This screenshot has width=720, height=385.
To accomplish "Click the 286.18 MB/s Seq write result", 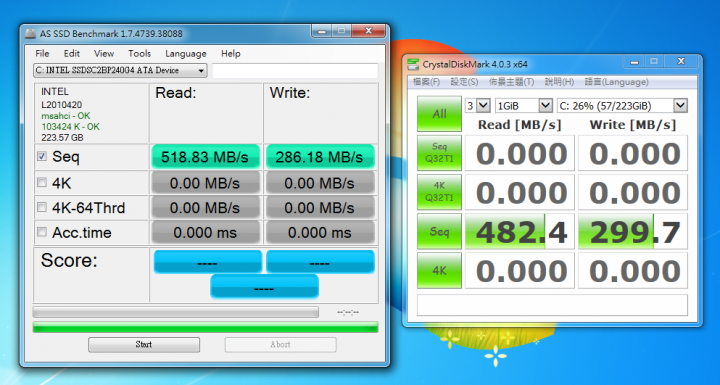I will 320,157.
